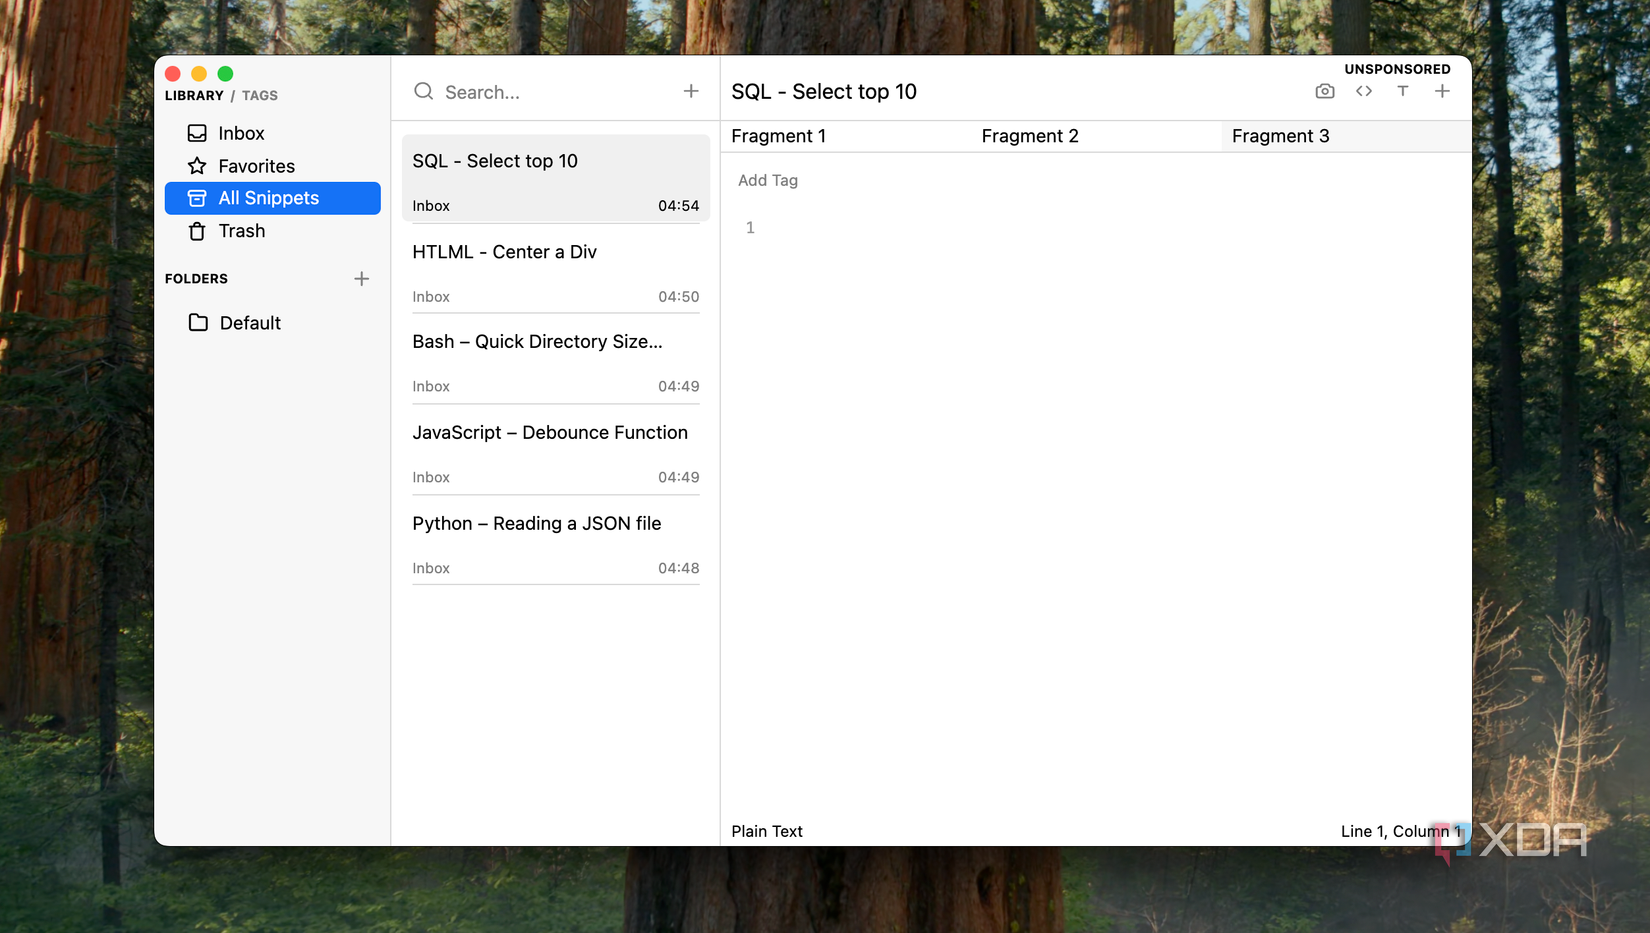Select the code markup icon above the editor
This screenshot has width=1650, height=933.
1363,91
